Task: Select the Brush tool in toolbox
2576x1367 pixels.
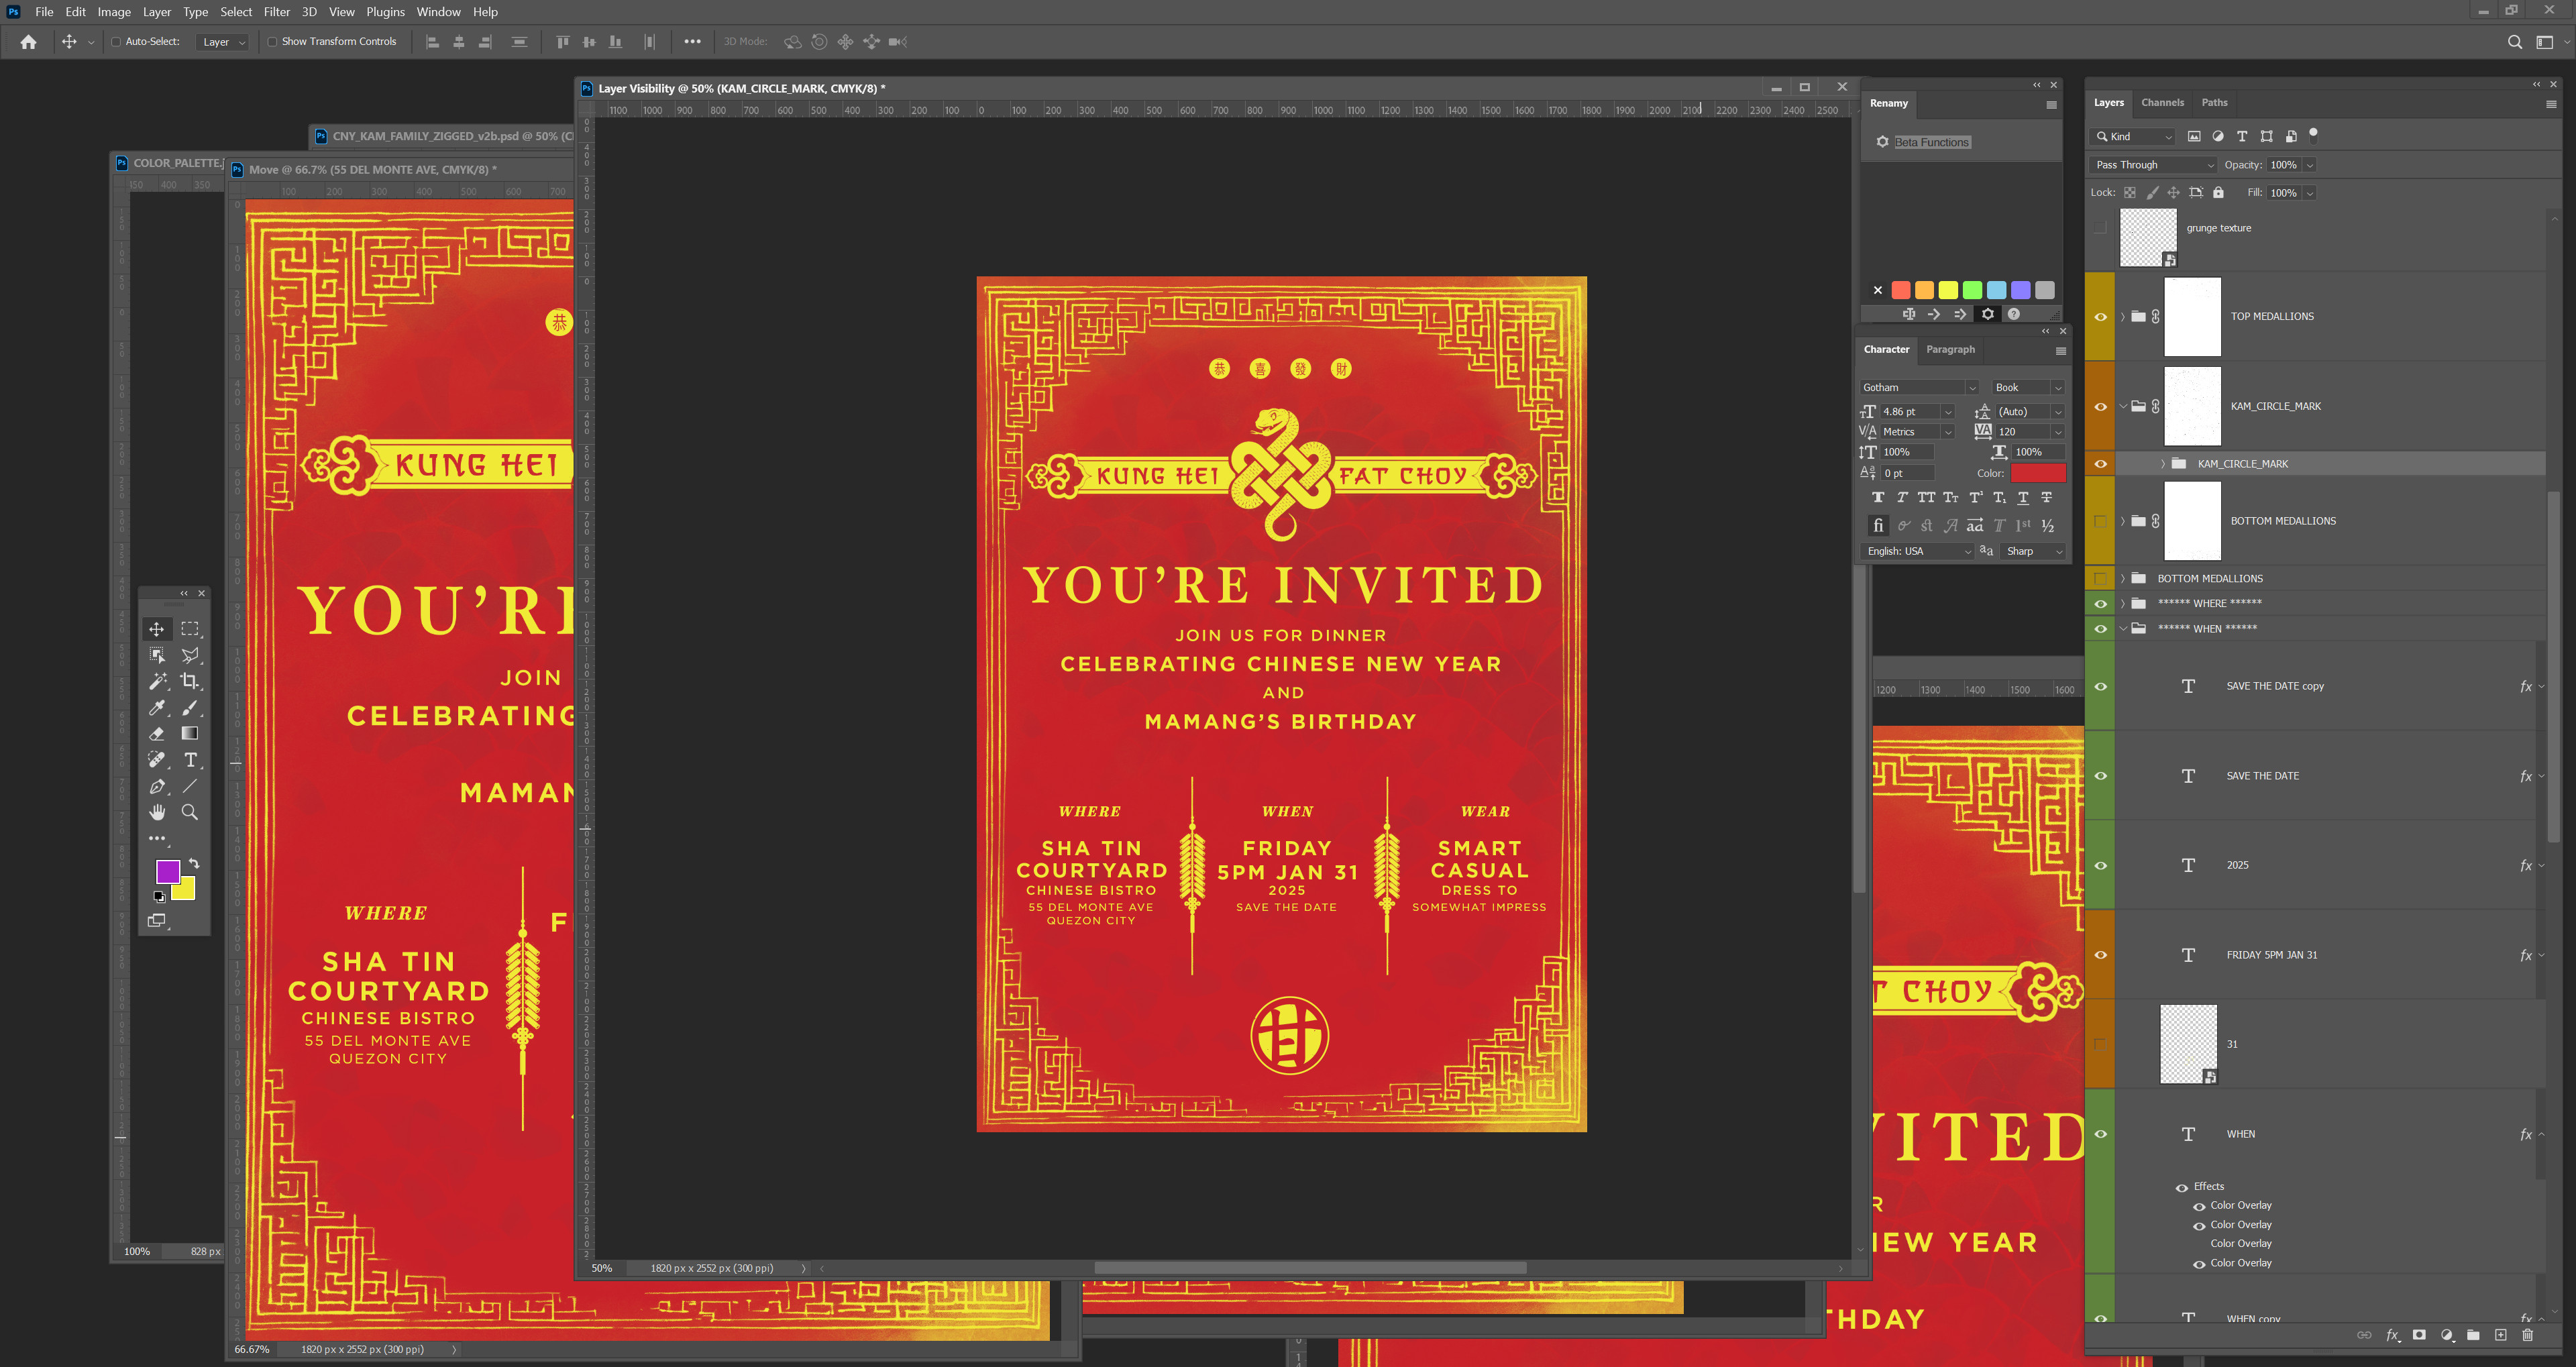Action: [190, 708]
